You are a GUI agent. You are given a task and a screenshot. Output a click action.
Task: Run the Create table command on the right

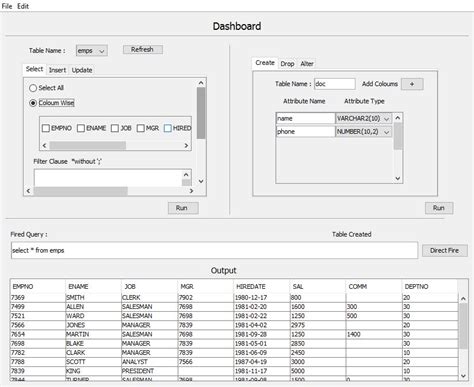439,208
